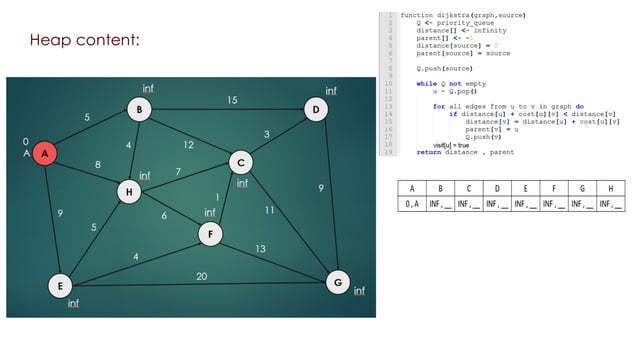Click code line 'Q.push(v)'

(x=483, y=137)
